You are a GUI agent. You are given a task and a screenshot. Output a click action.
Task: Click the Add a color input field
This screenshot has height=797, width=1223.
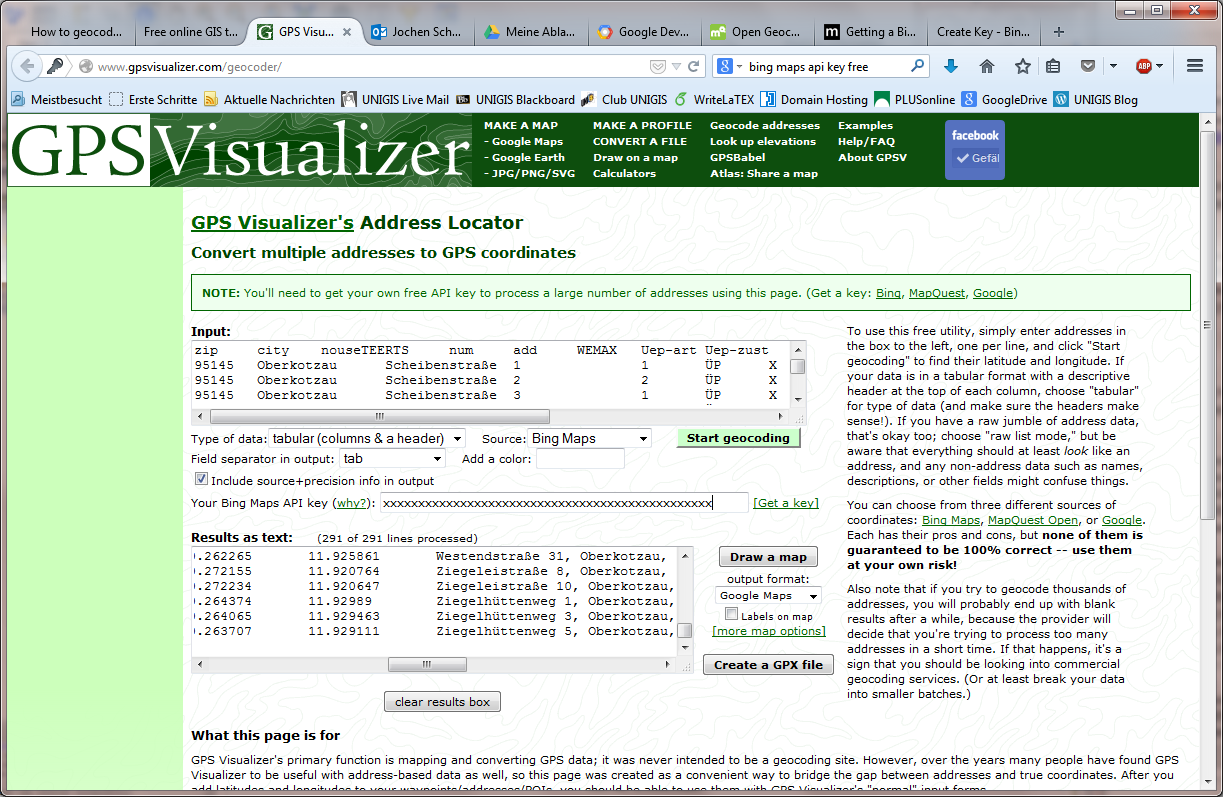(580, 459)
